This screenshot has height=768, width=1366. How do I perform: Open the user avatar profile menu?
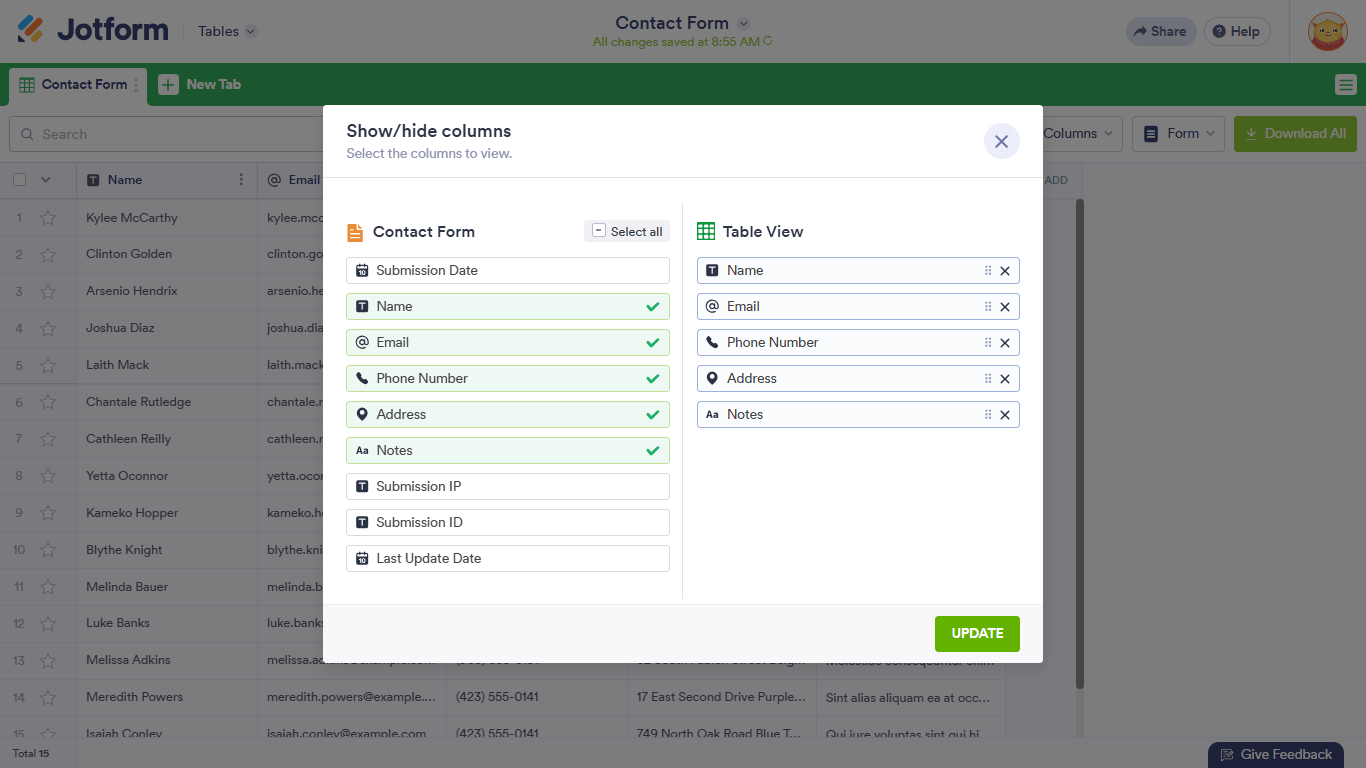click(x=1327, y=32)
